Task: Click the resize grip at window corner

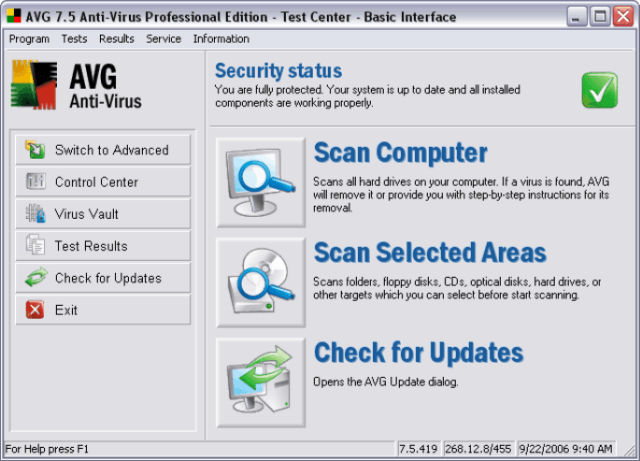Action: (x=631, y=450)
